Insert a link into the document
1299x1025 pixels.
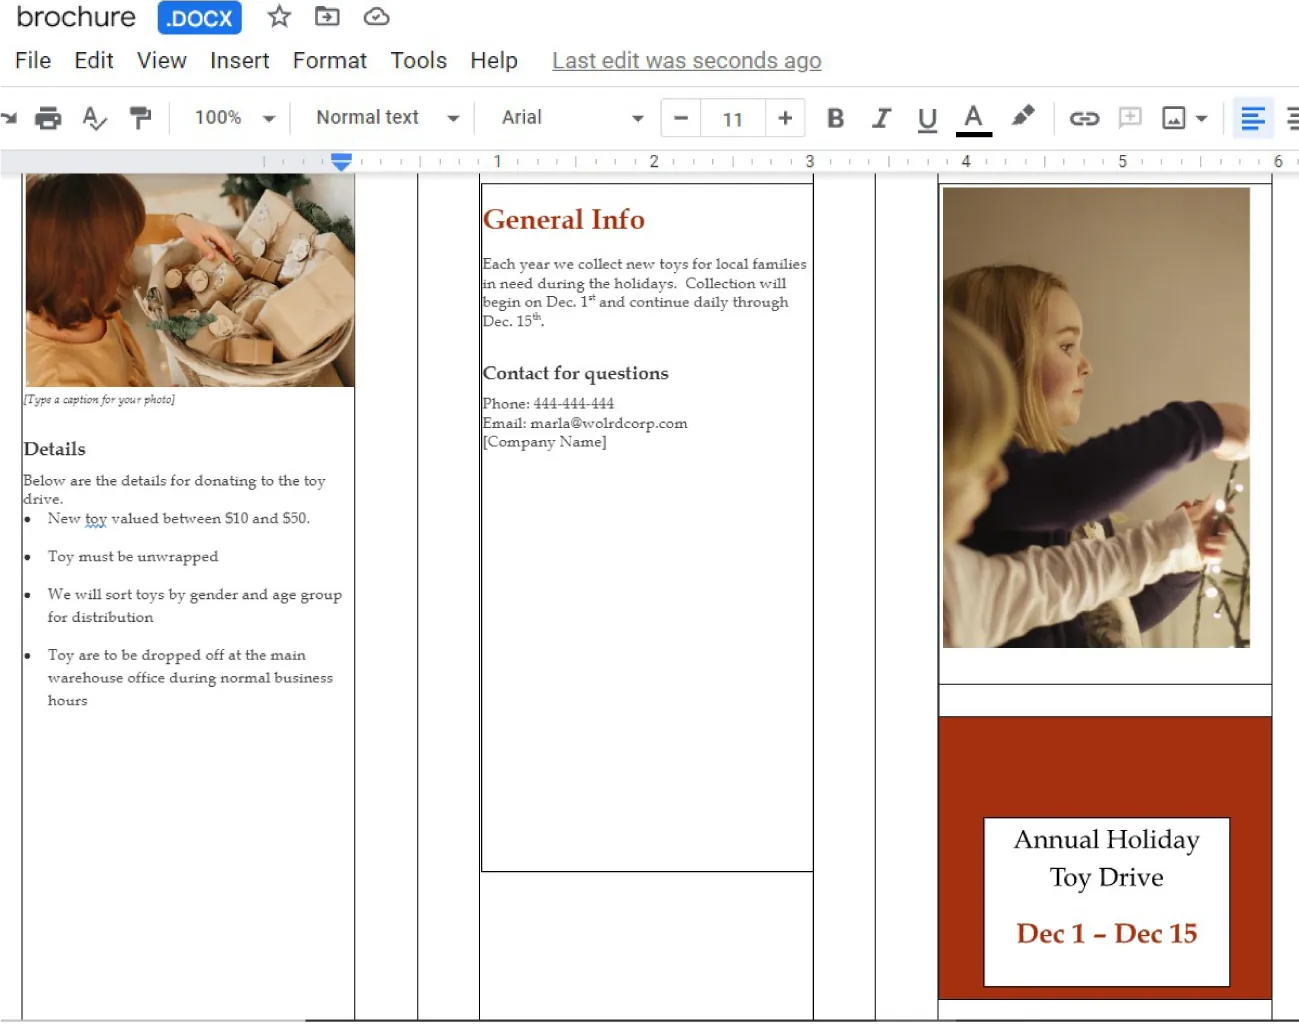pos(1083,117)
